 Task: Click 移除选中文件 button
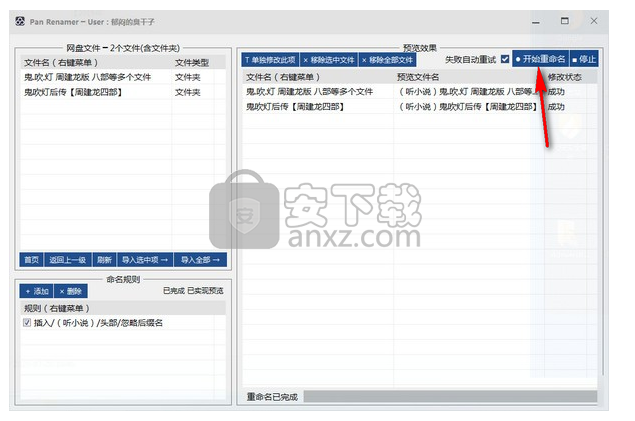coord(329,60)
